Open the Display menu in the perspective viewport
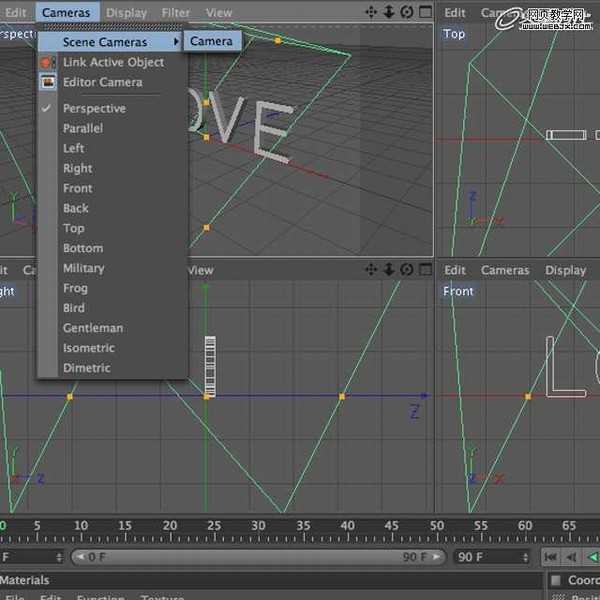Screen dimensions: 600x600 [126, 13]
